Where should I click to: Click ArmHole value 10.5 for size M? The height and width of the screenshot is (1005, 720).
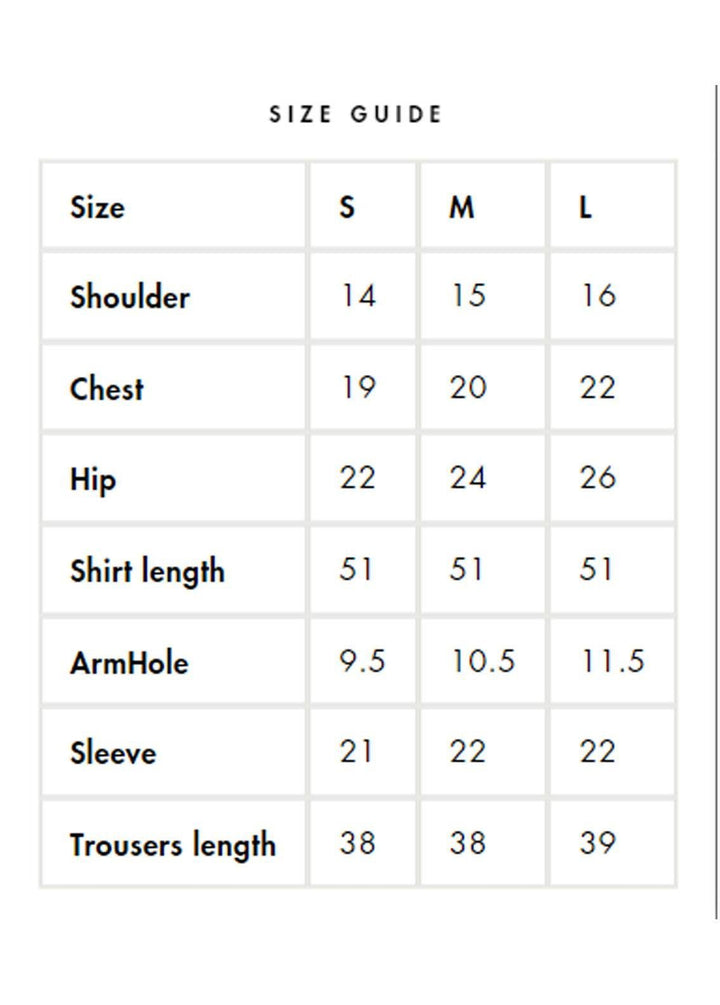click(482, 662)
